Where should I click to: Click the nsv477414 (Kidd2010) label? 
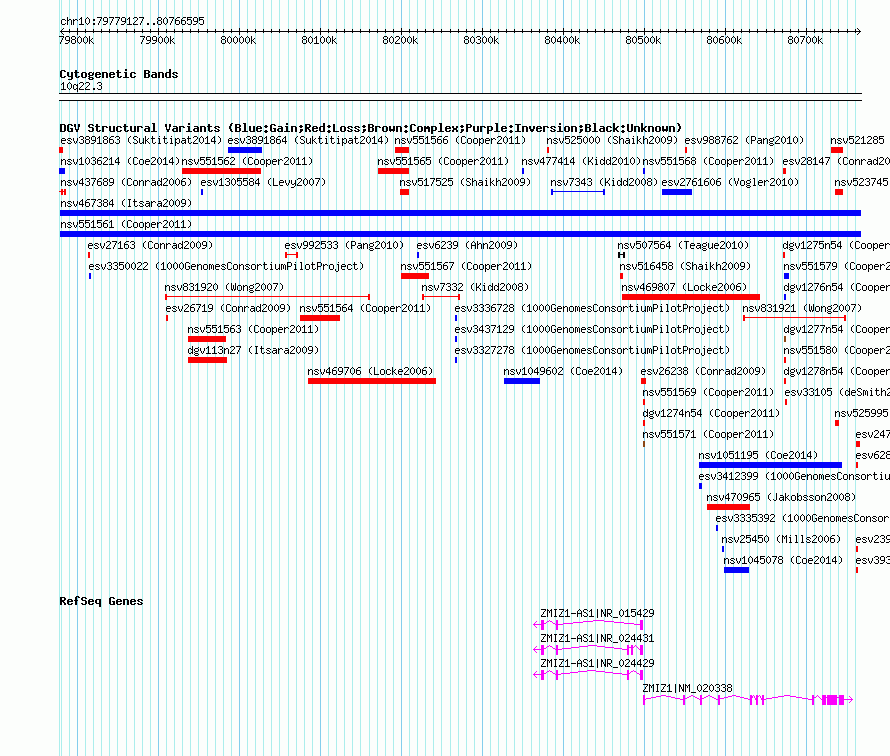[581, 161]
